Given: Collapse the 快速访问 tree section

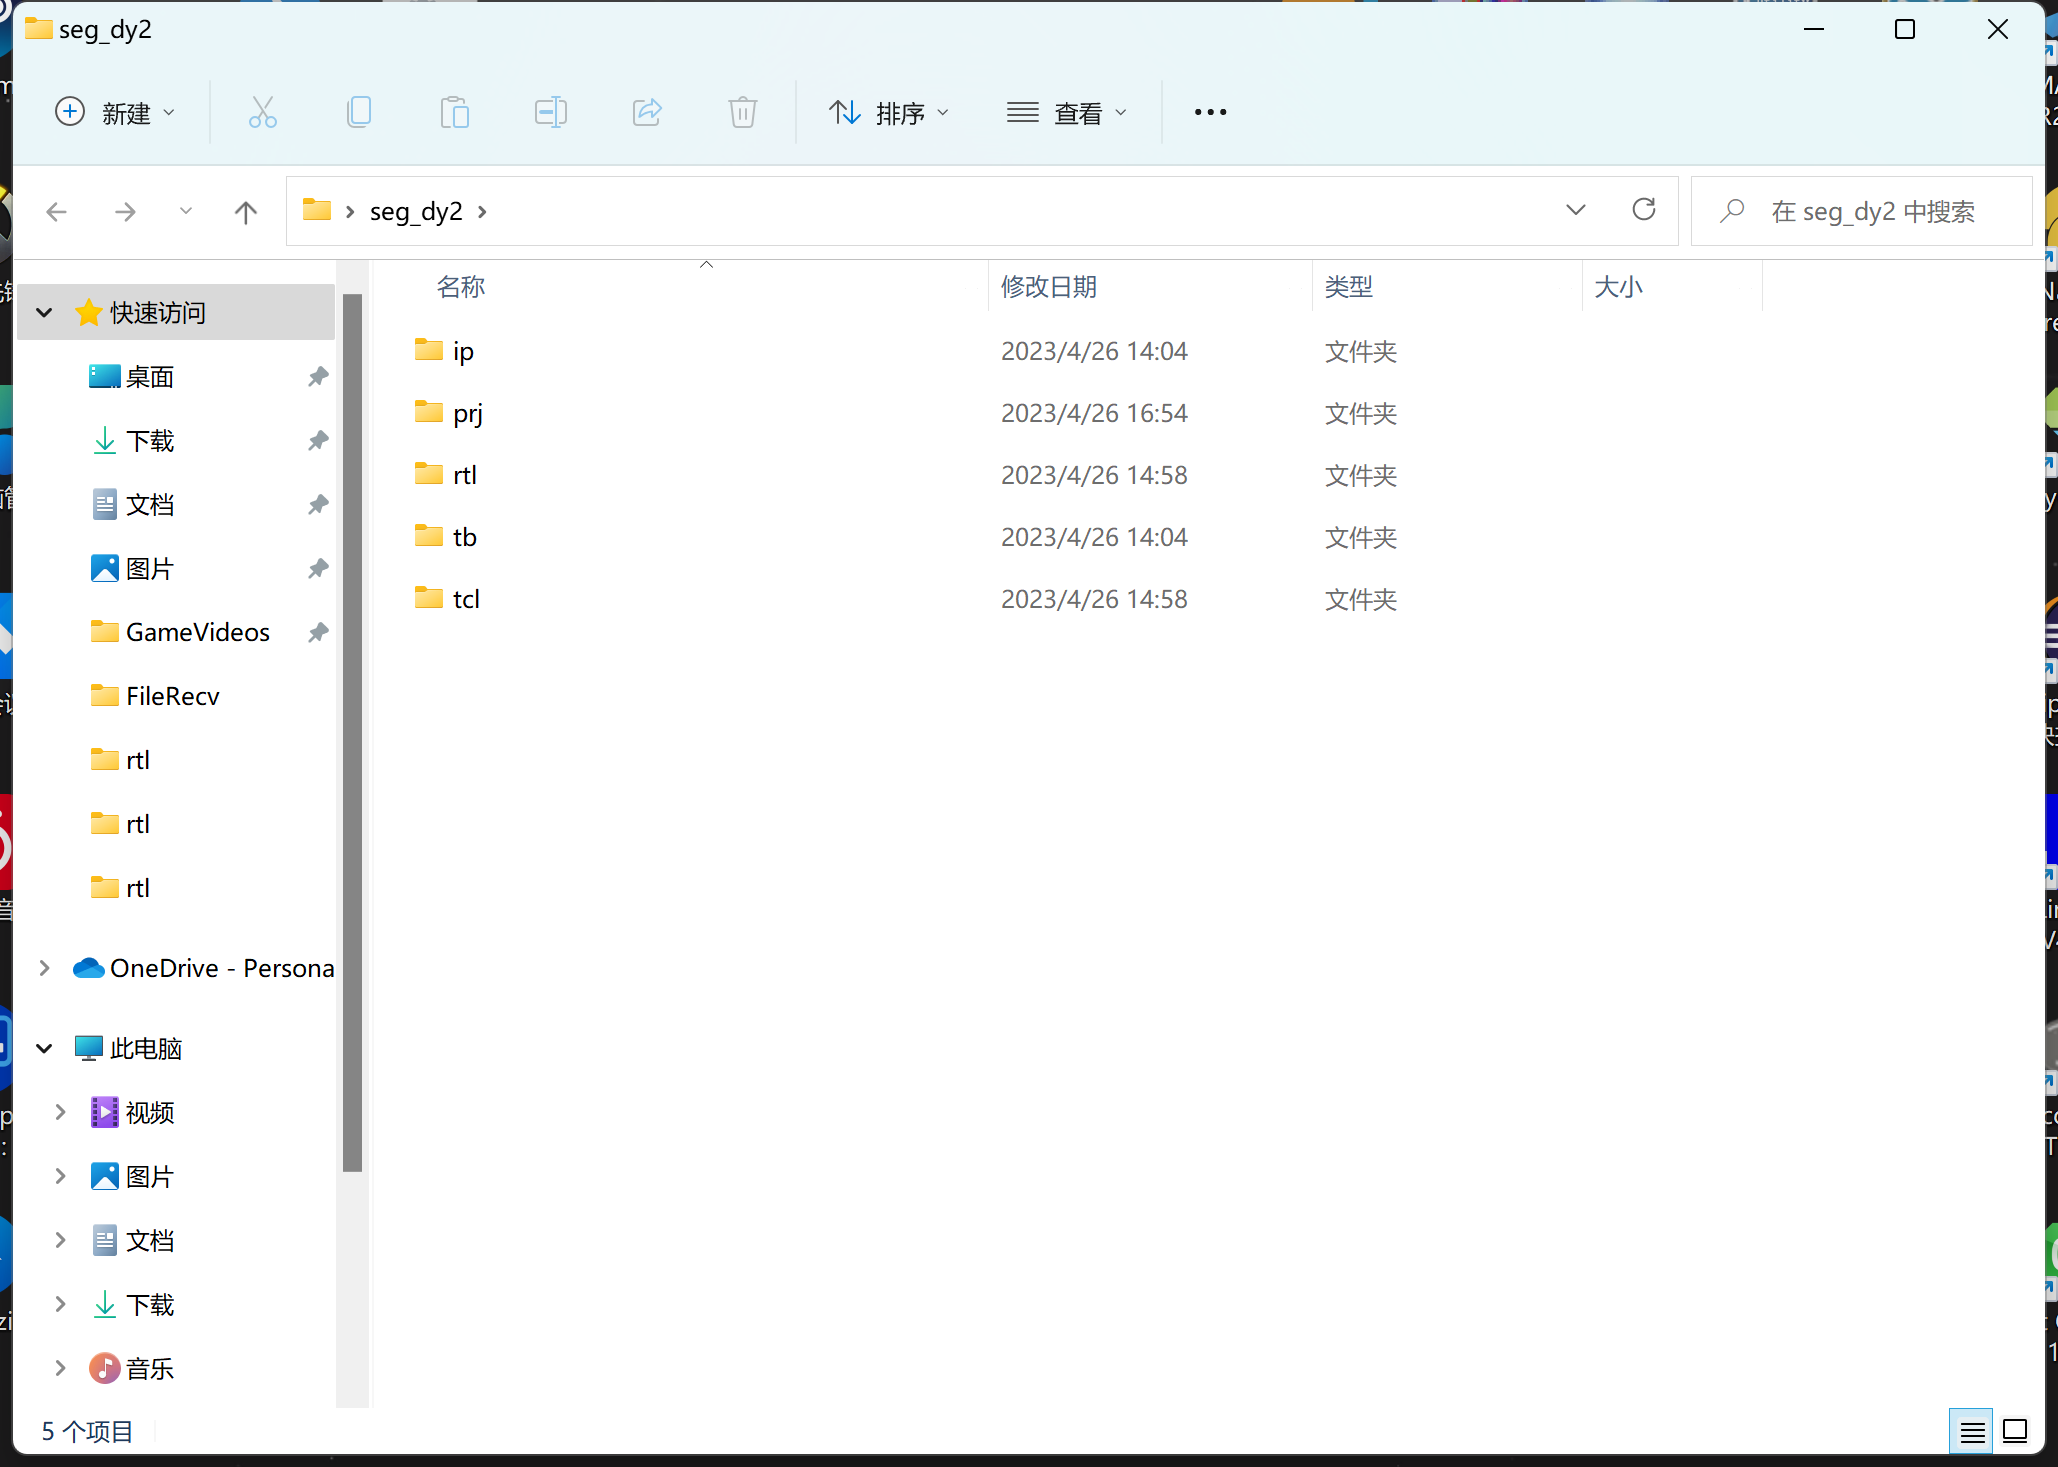Looking at the screenshot, I should (44, 313).
